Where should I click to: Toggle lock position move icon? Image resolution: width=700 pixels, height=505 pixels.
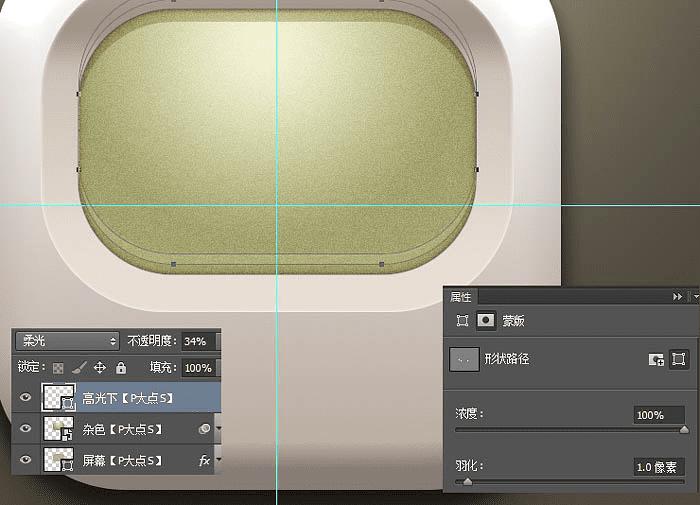(x=100, y=368)
